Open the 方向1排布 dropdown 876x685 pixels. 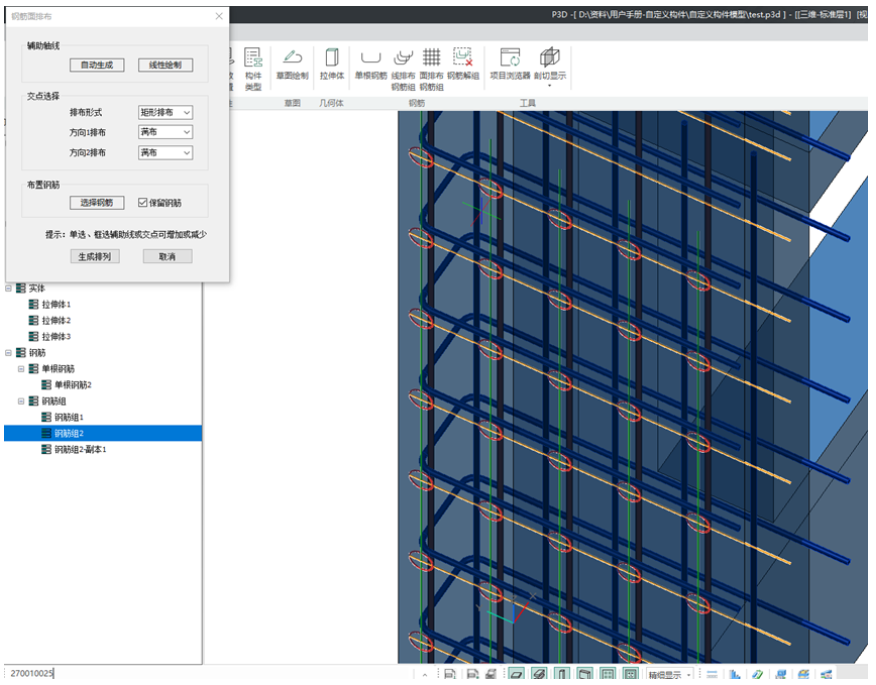[x=165, y=132]
